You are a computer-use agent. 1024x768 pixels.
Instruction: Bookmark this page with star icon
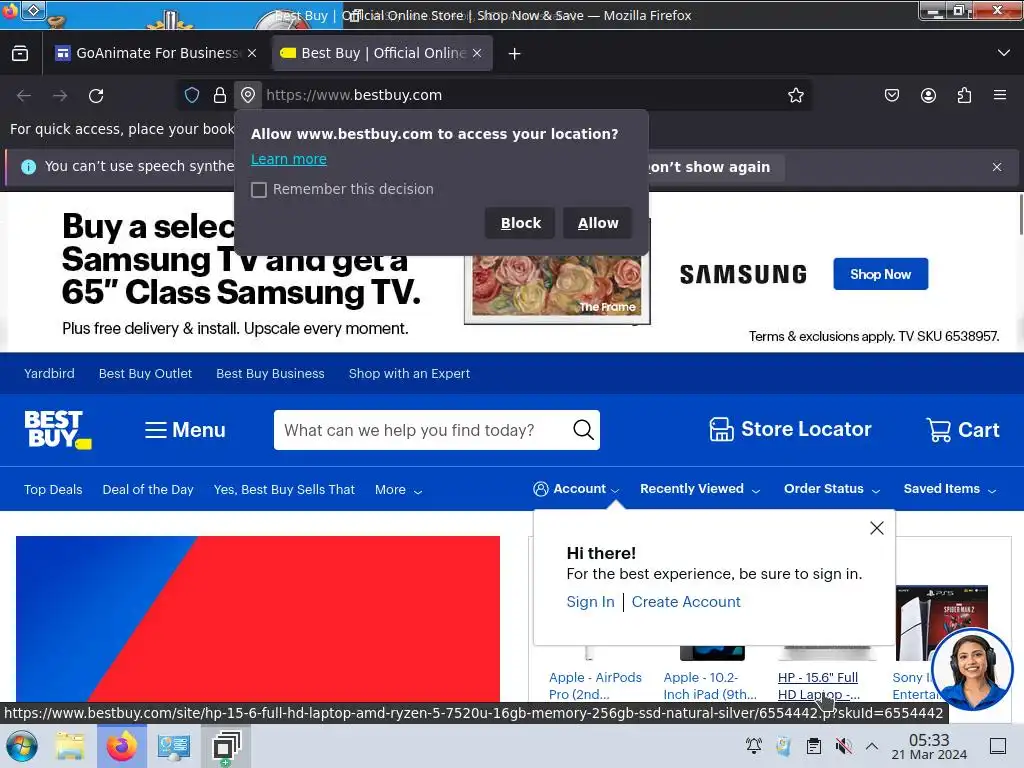[x=795, y=95]
